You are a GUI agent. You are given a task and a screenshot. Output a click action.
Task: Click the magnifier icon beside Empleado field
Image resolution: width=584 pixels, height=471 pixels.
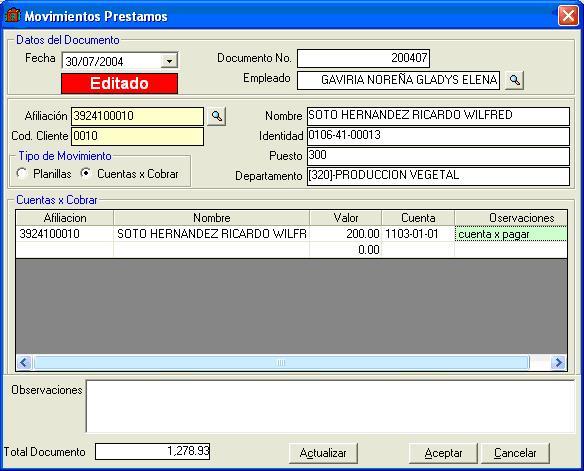click(514, 80)
